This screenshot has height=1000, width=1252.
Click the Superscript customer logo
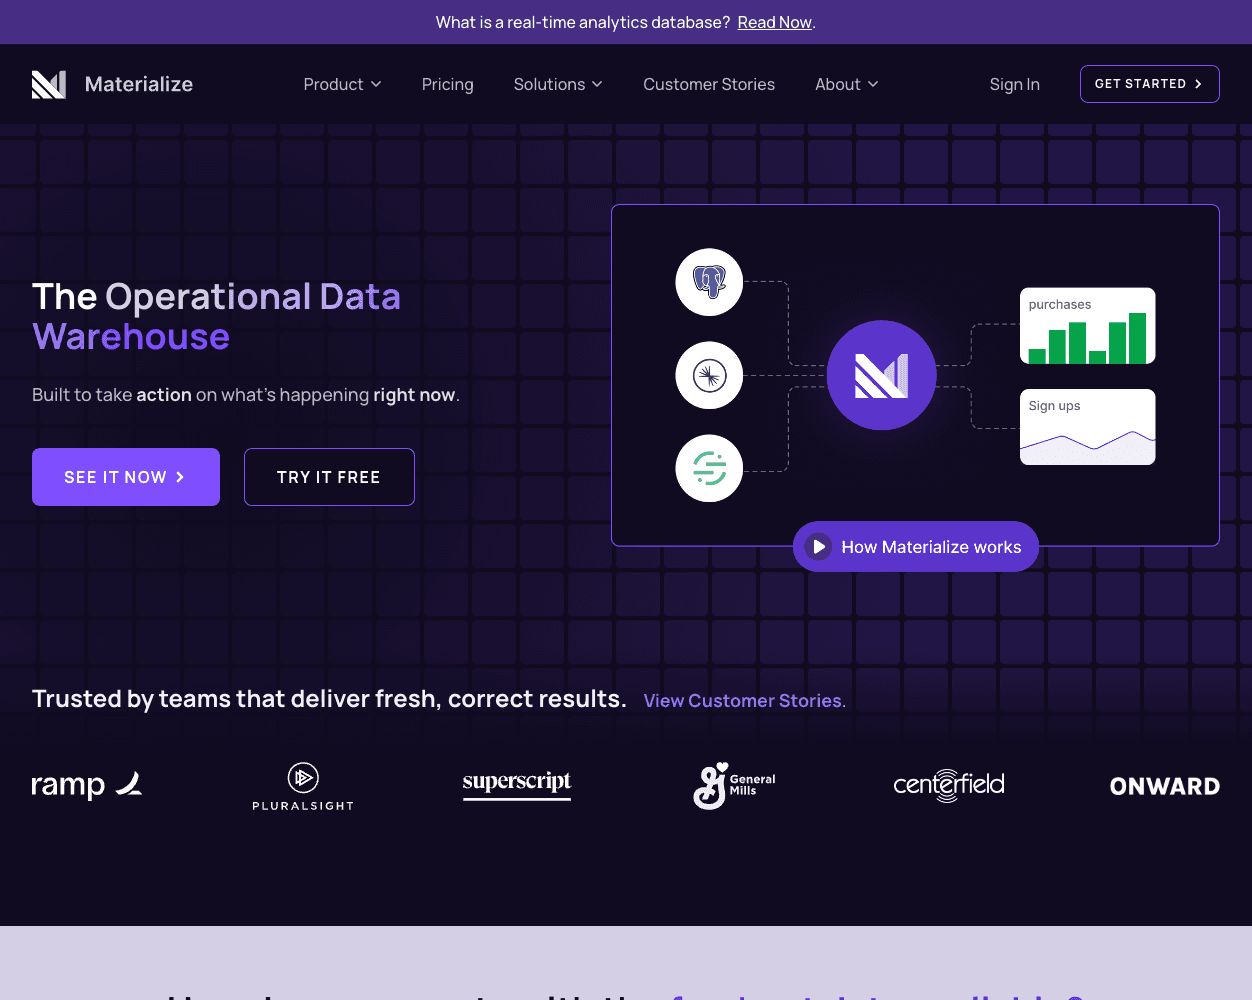pyautogui.click(x=517, y=785)
